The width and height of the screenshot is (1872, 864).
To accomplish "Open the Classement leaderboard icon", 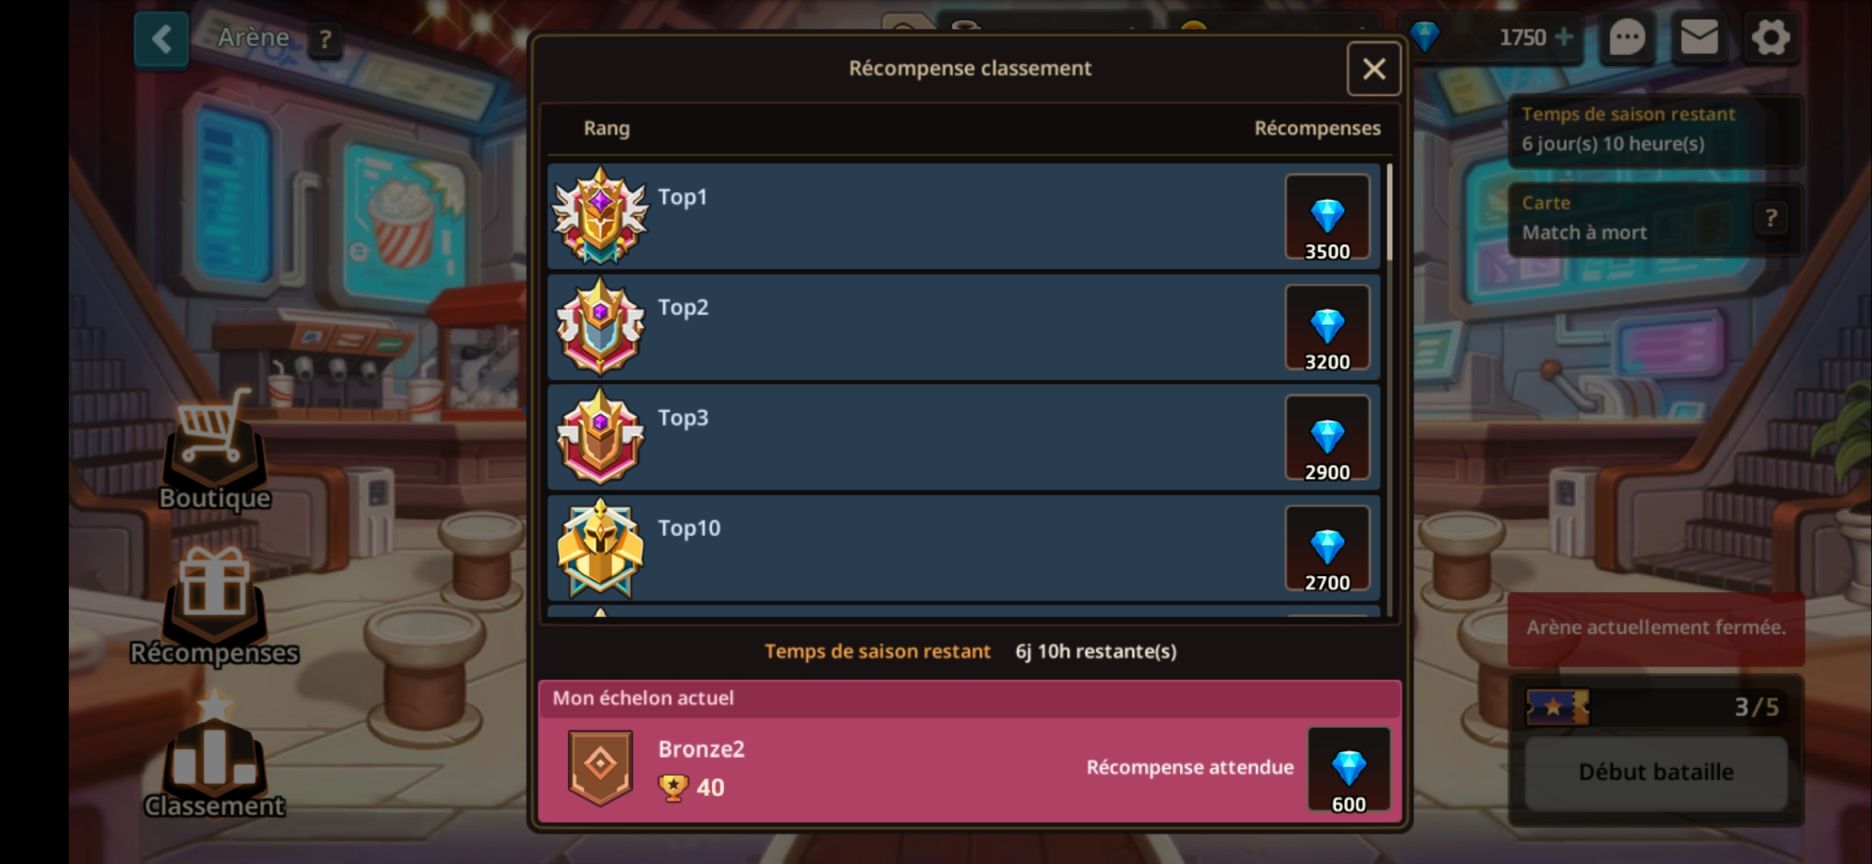I will pos(214,755).
